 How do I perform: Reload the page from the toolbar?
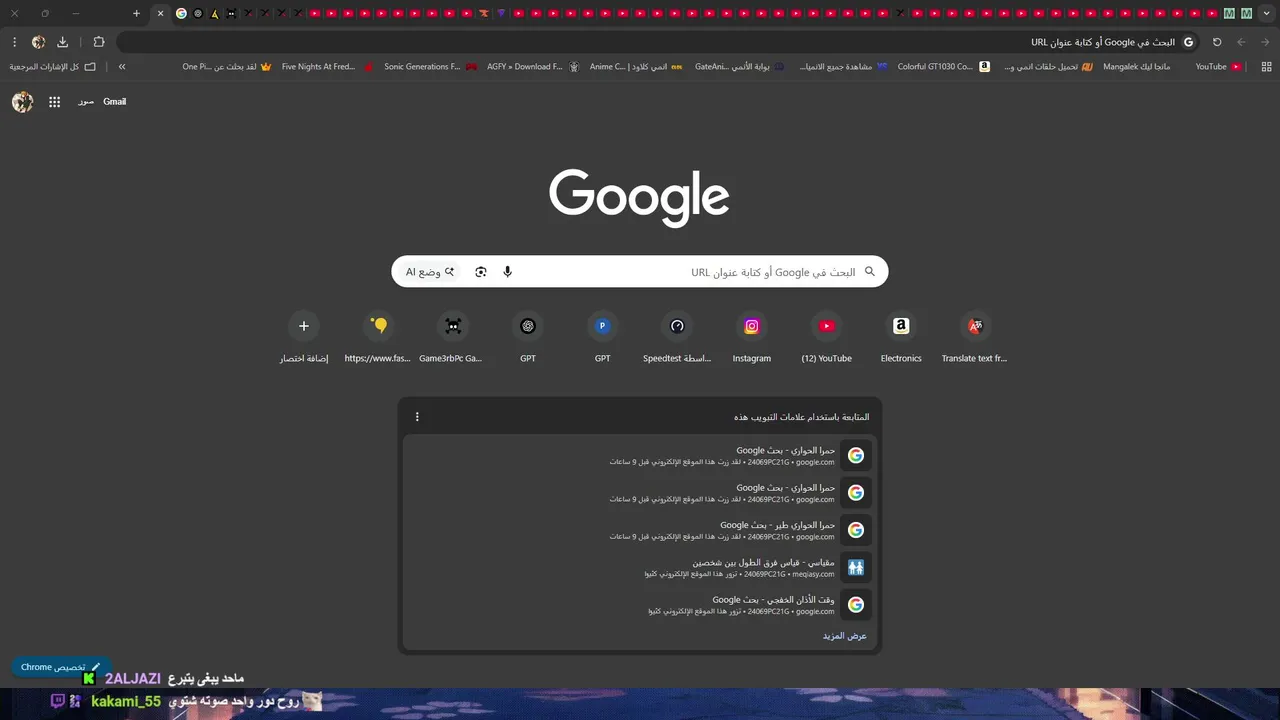point(1217,42)
